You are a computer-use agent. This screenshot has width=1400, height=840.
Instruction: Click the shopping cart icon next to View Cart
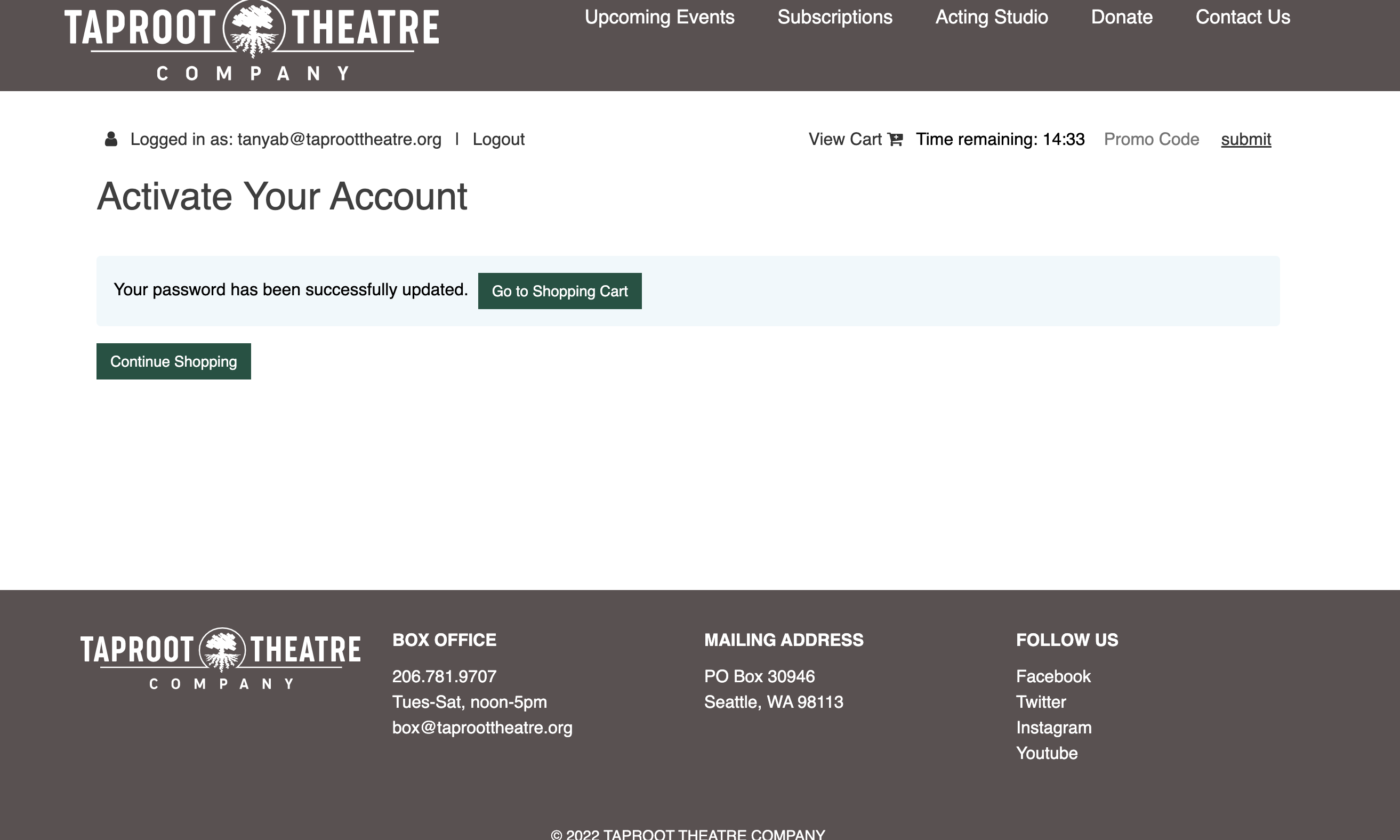click(x=895, y=139)
